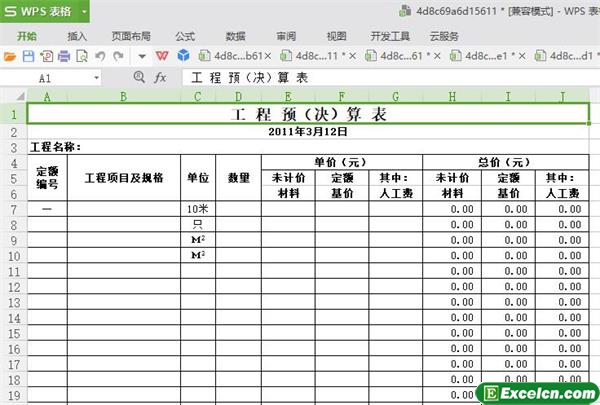Image resolution: width=600 pixels, height=405 pixels.
Task: Click the magnifier icon beside the formula bar
Action: 139,77
